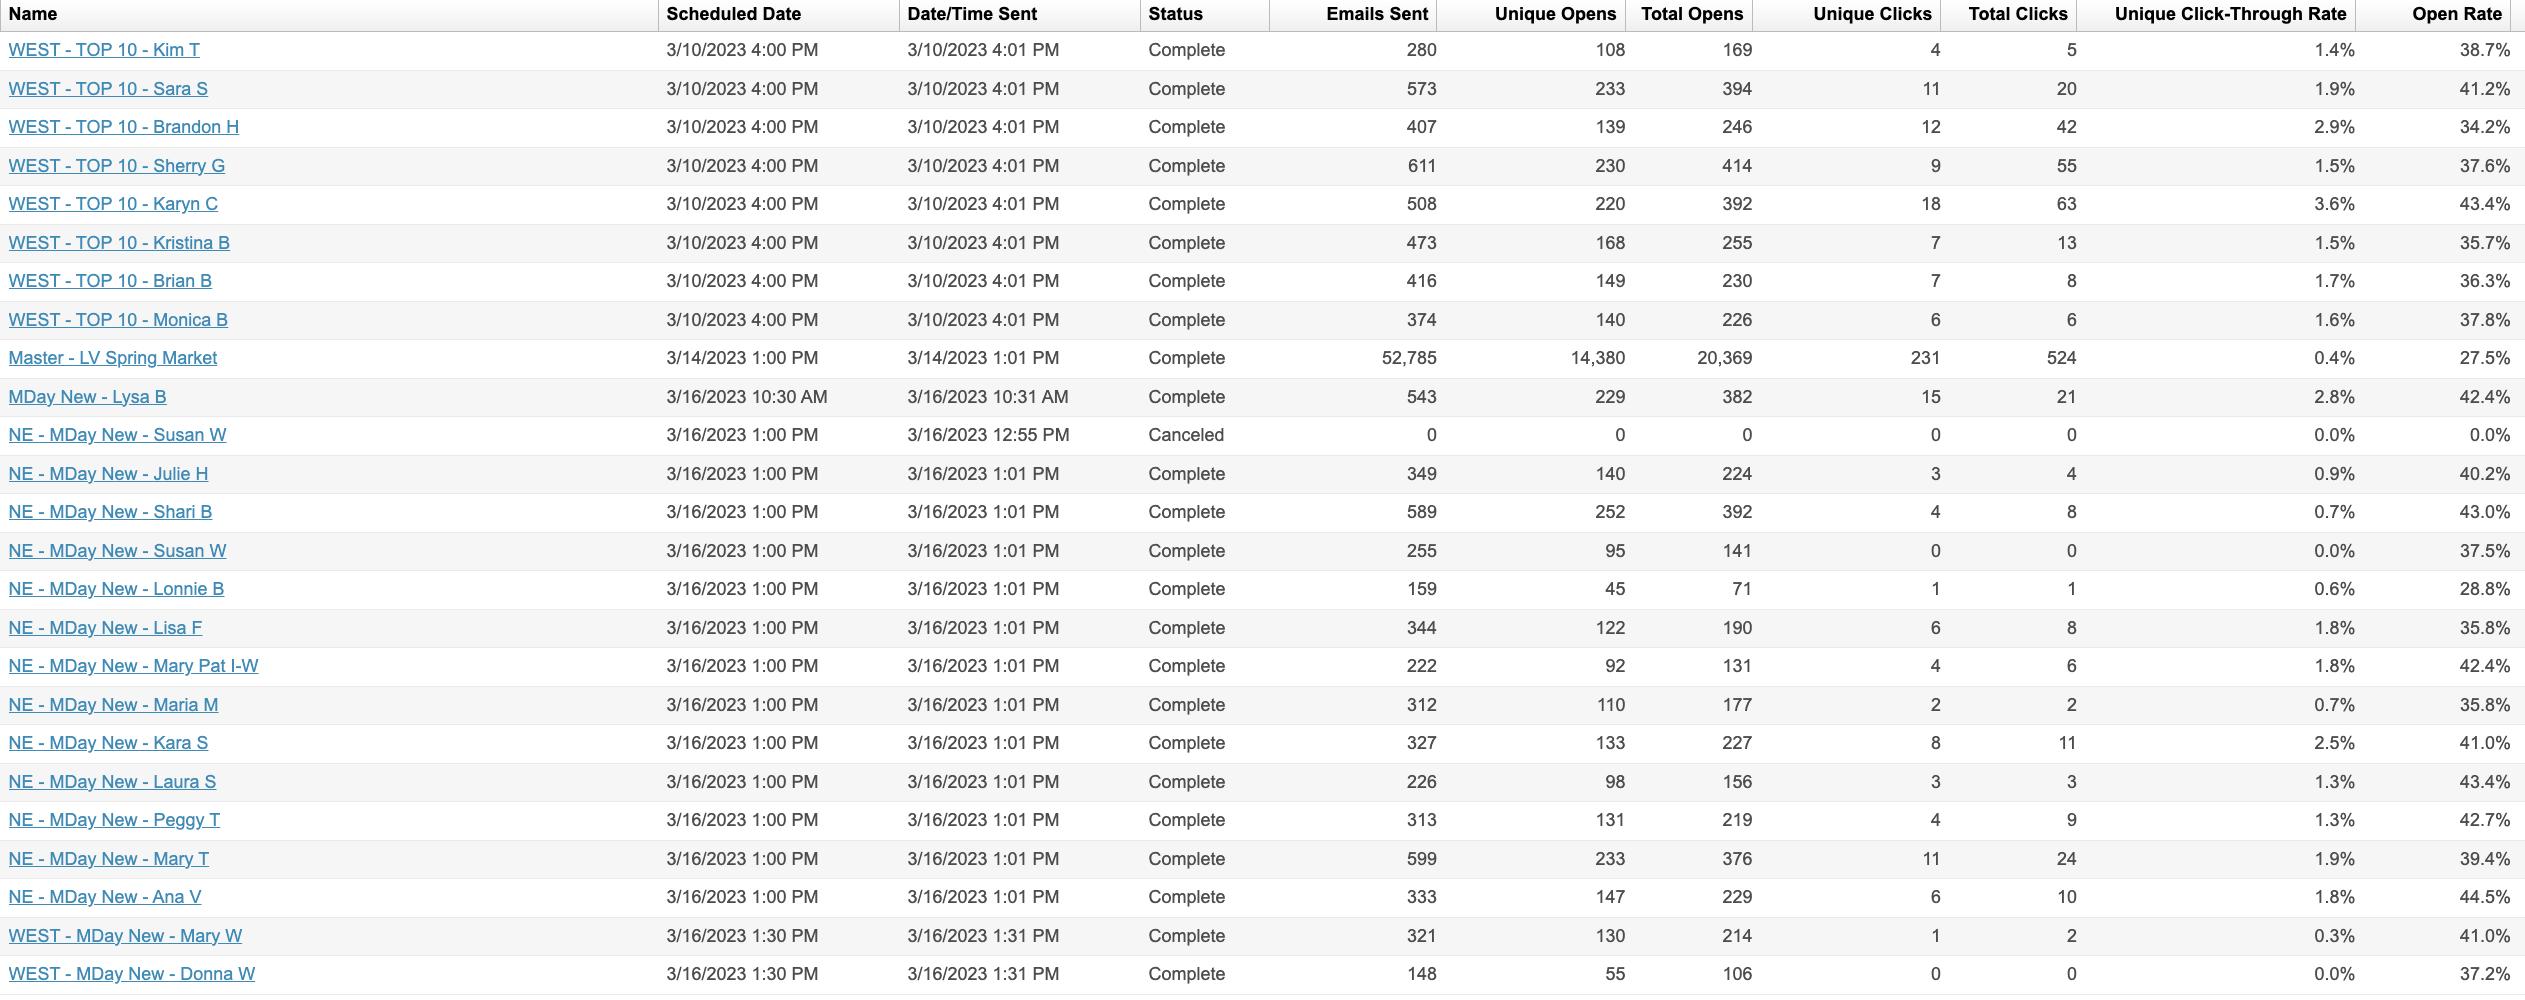Open WEST - MDay New - Donna W
The height and width of the screenshot is (1000, 2525).
(x=132, y=974)
